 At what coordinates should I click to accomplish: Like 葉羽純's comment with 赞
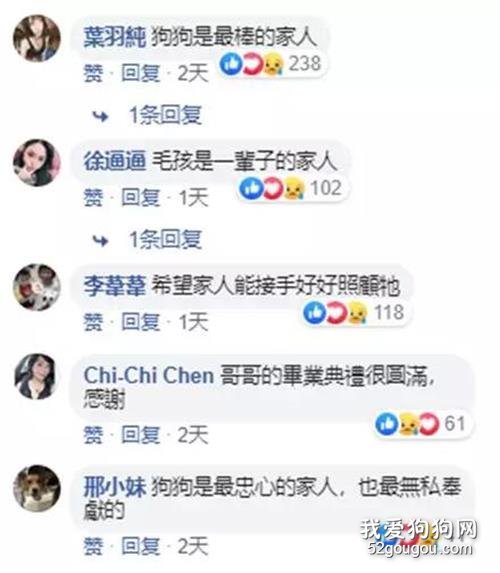pos(93,73)
